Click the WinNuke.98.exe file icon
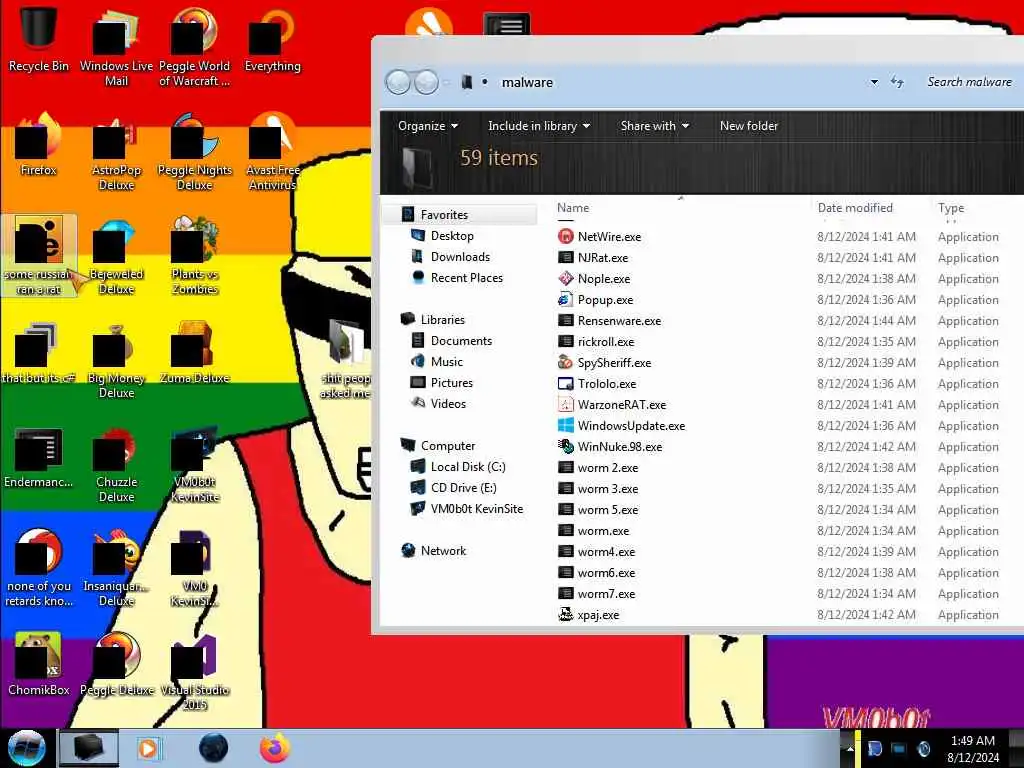This screenshot has height=768, width=1024. (566, 446)
